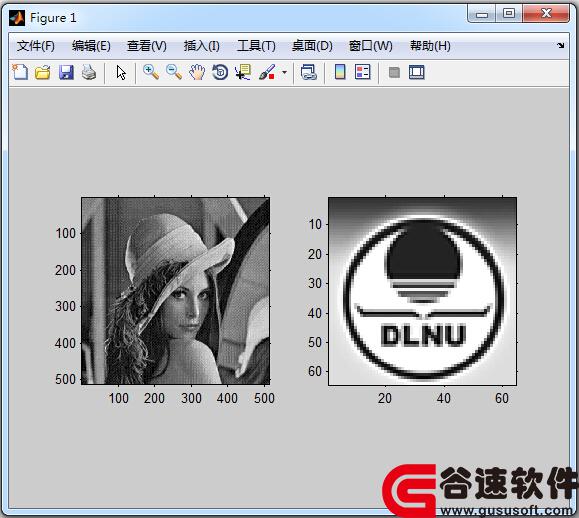This screenshot has width=579, height=518.
Task: Open the 工具(T) menu
Action: [x=256, y=46]
